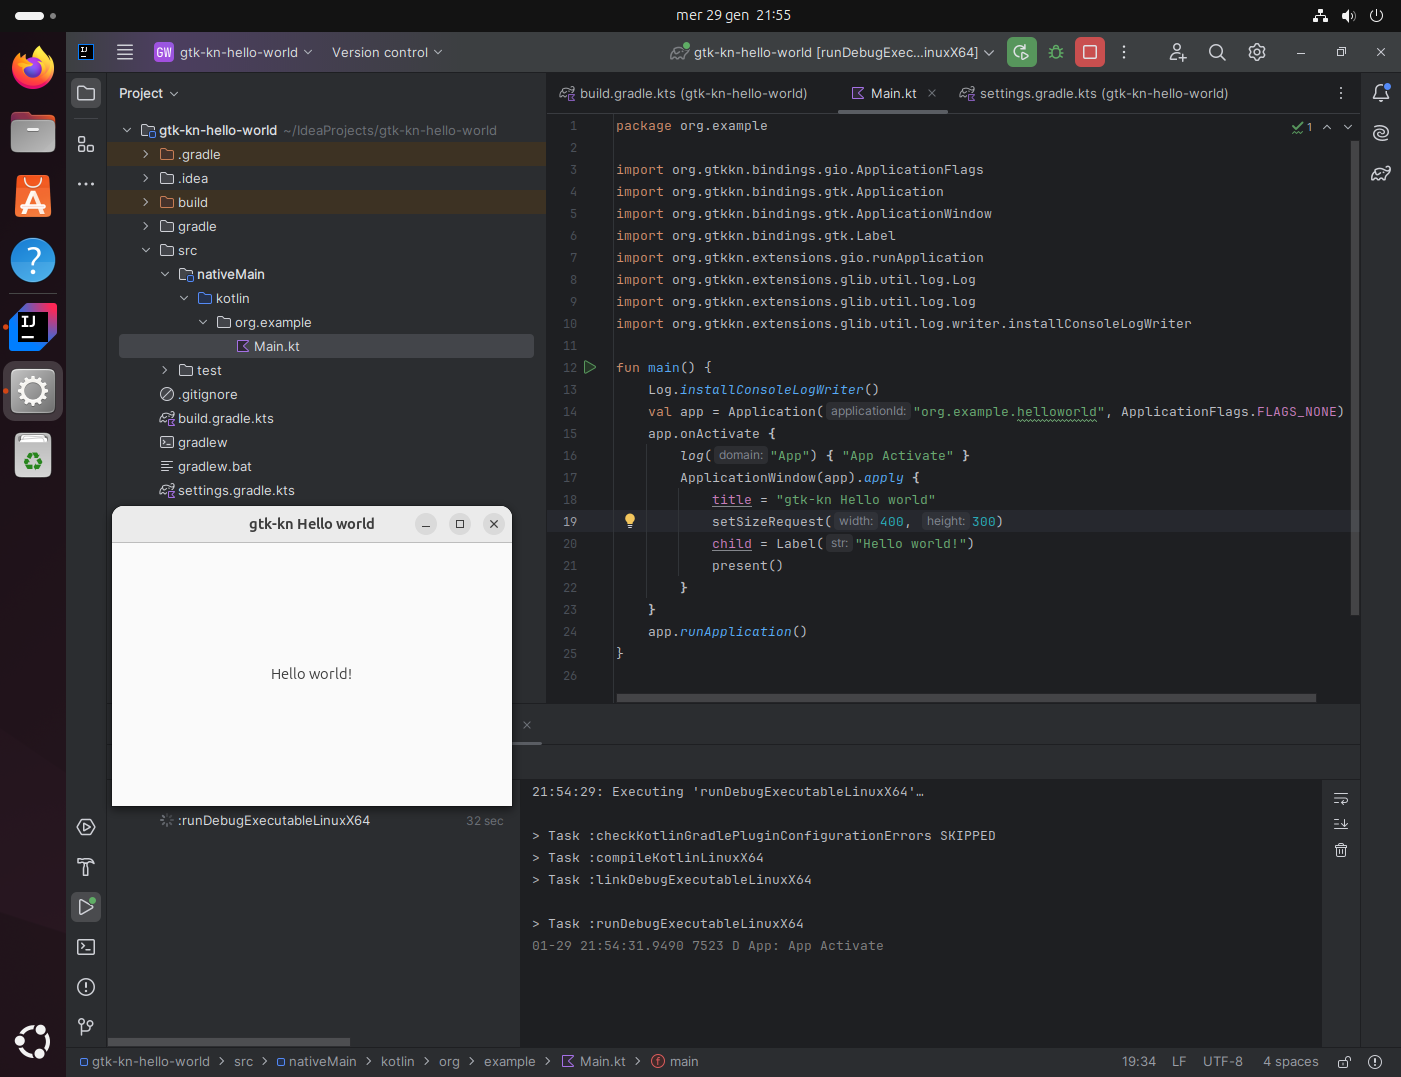Screen dimensions: 1401x1077
Task: Click the 4 spaces indent widget
Action: pyautogui.click(x=1290, y=1062)
